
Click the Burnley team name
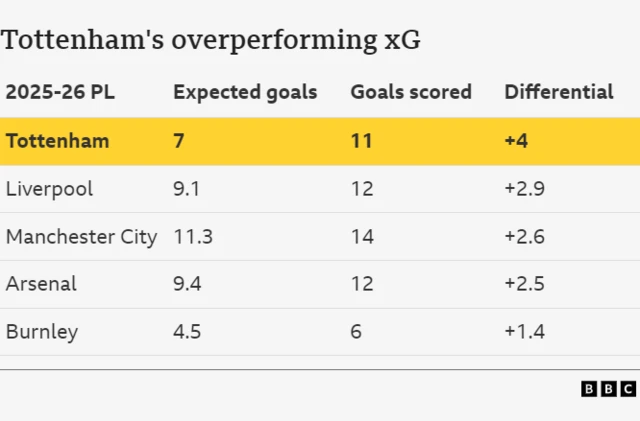tap(42, 332)
